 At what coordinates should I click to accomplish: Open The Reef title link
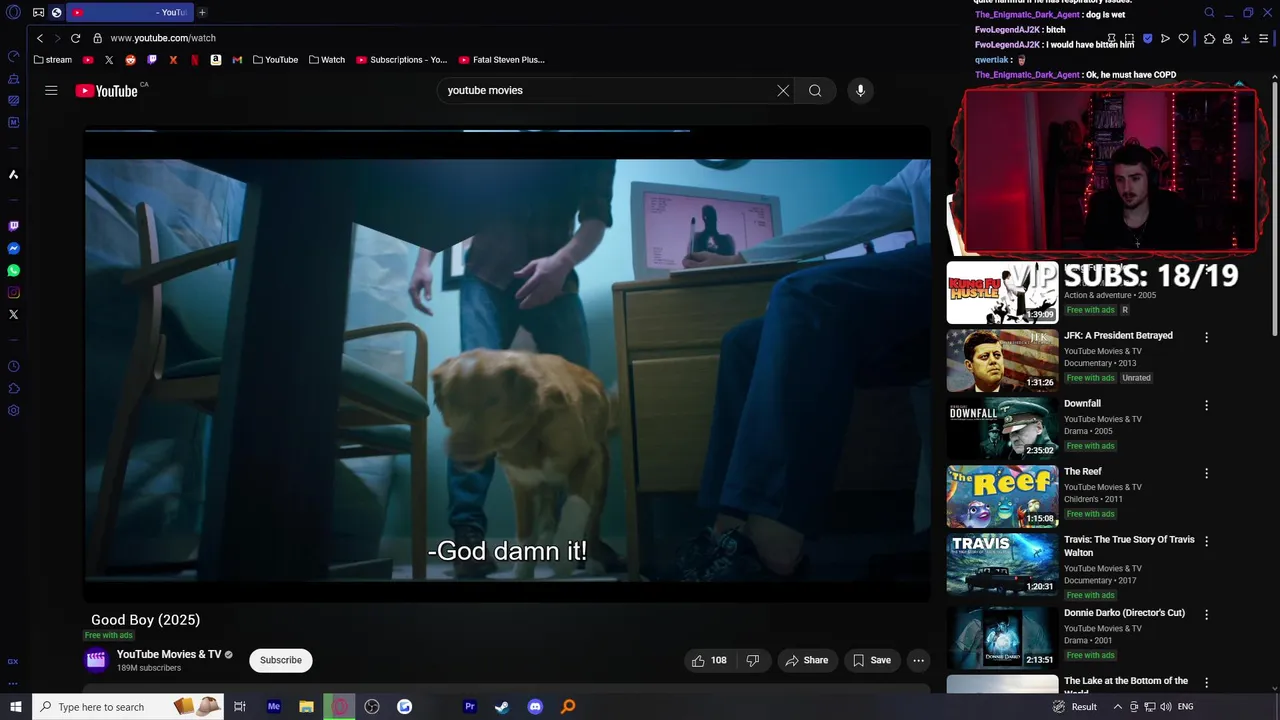tap(1083, 472)
